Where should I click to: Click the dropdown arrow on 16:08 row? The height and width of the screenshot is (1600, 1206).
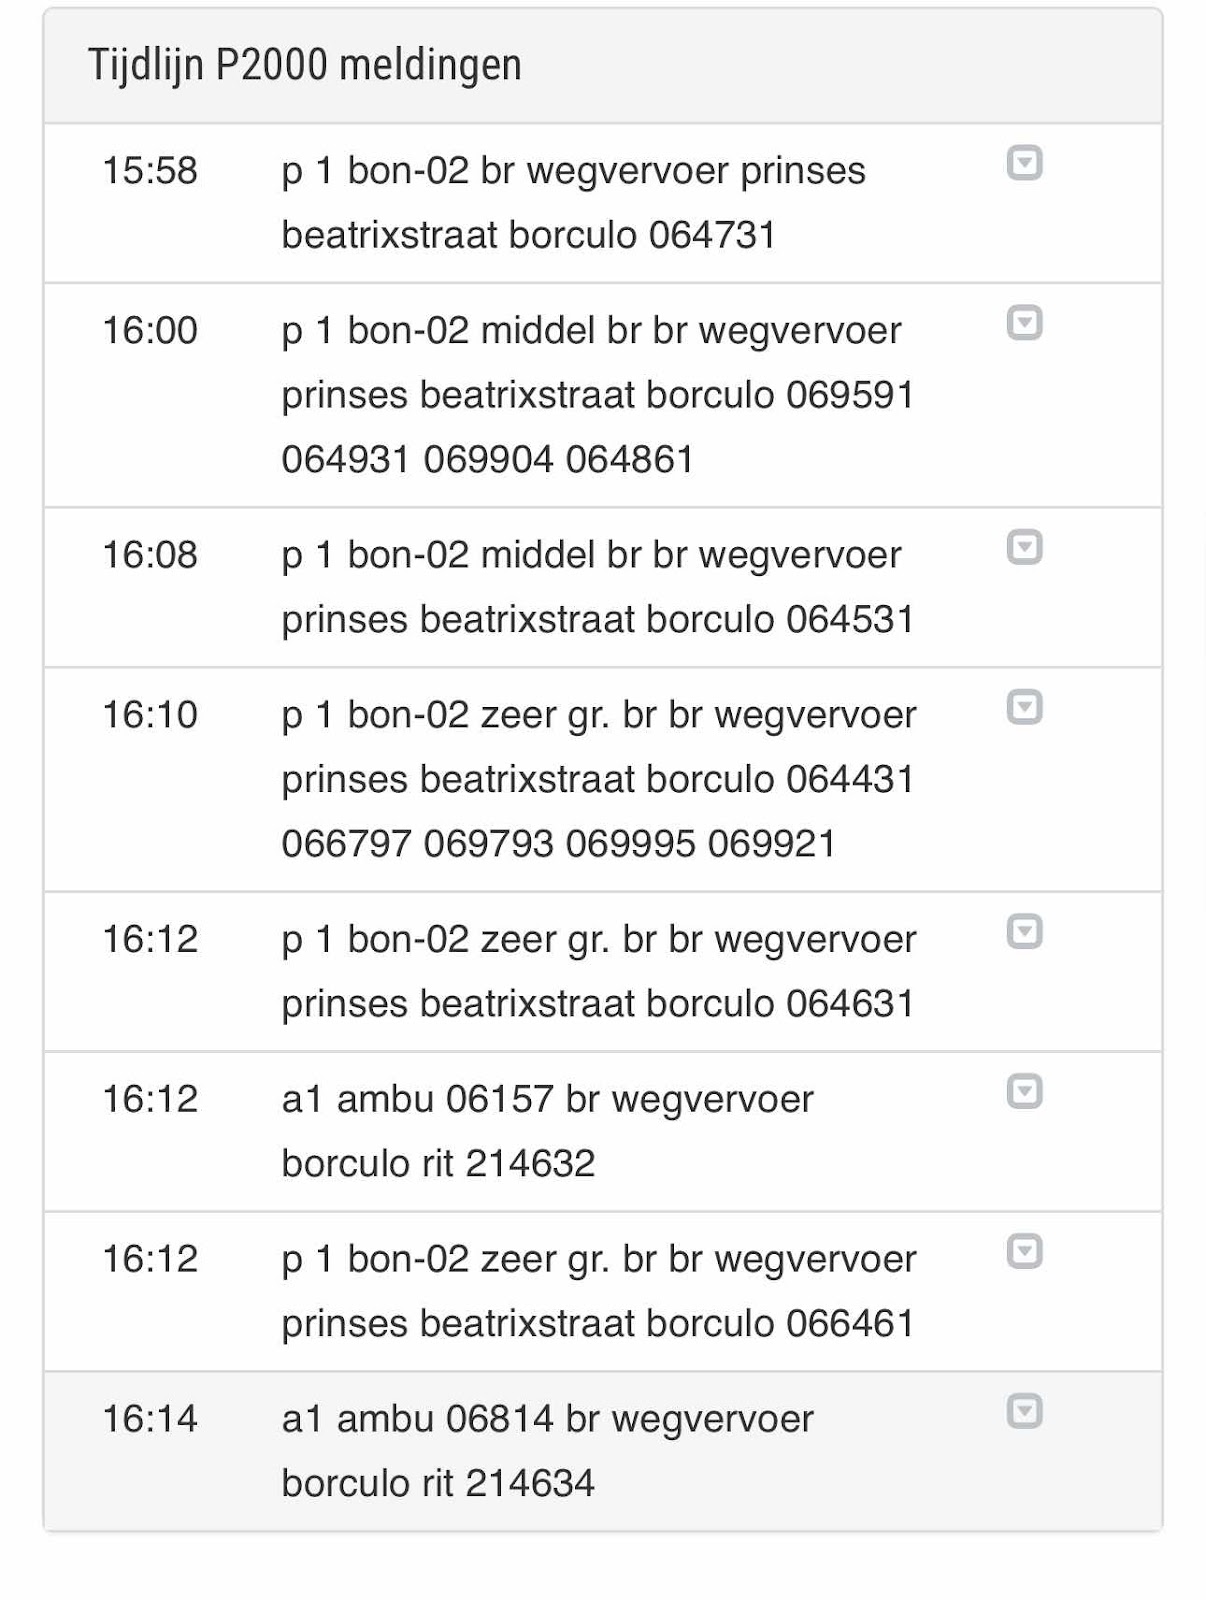click(x=1024, y=546)
